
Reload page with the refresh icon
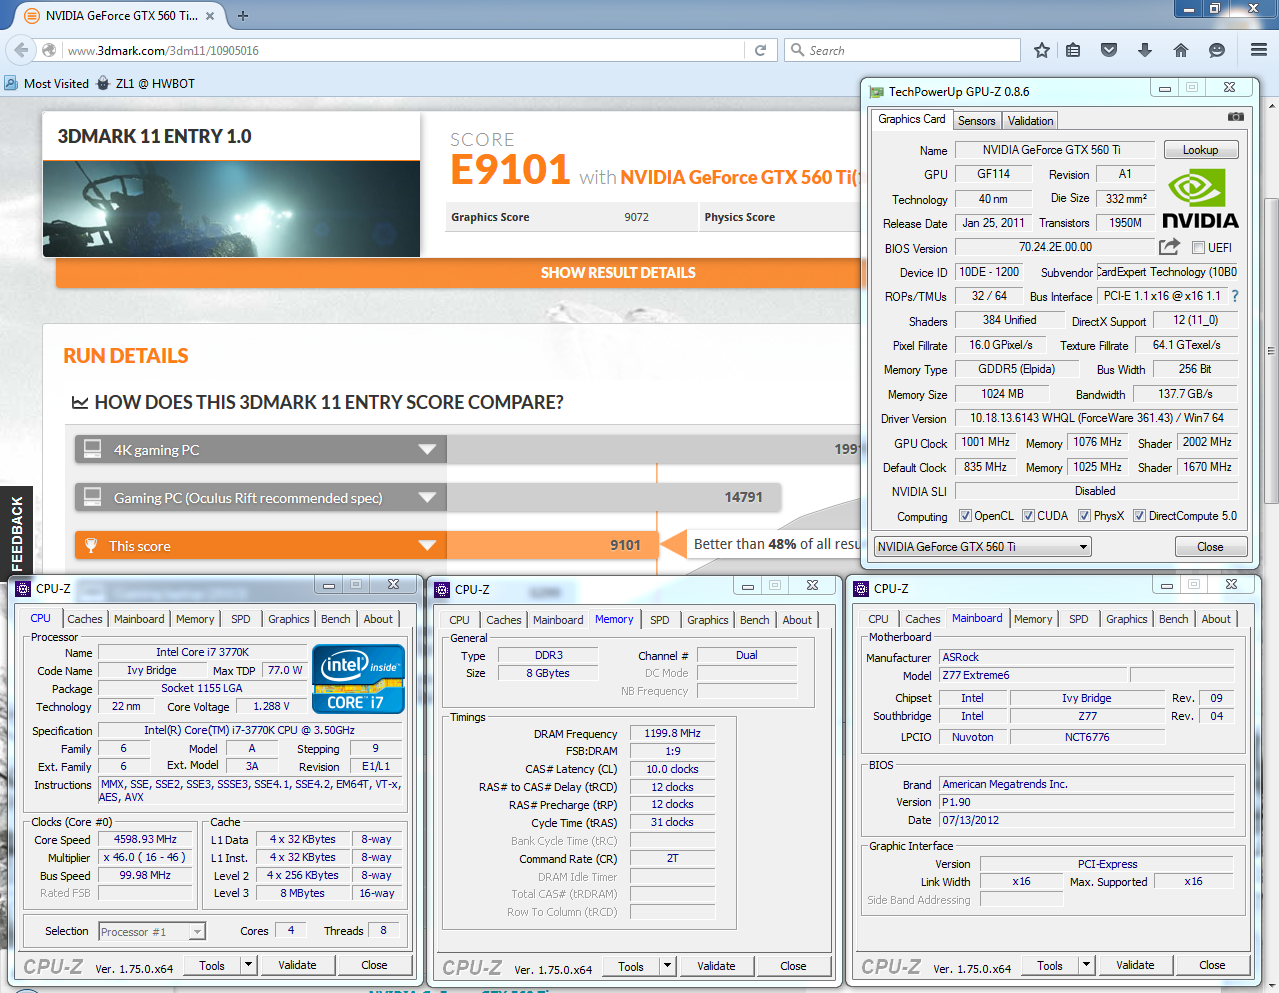click(x=760, y=50)
